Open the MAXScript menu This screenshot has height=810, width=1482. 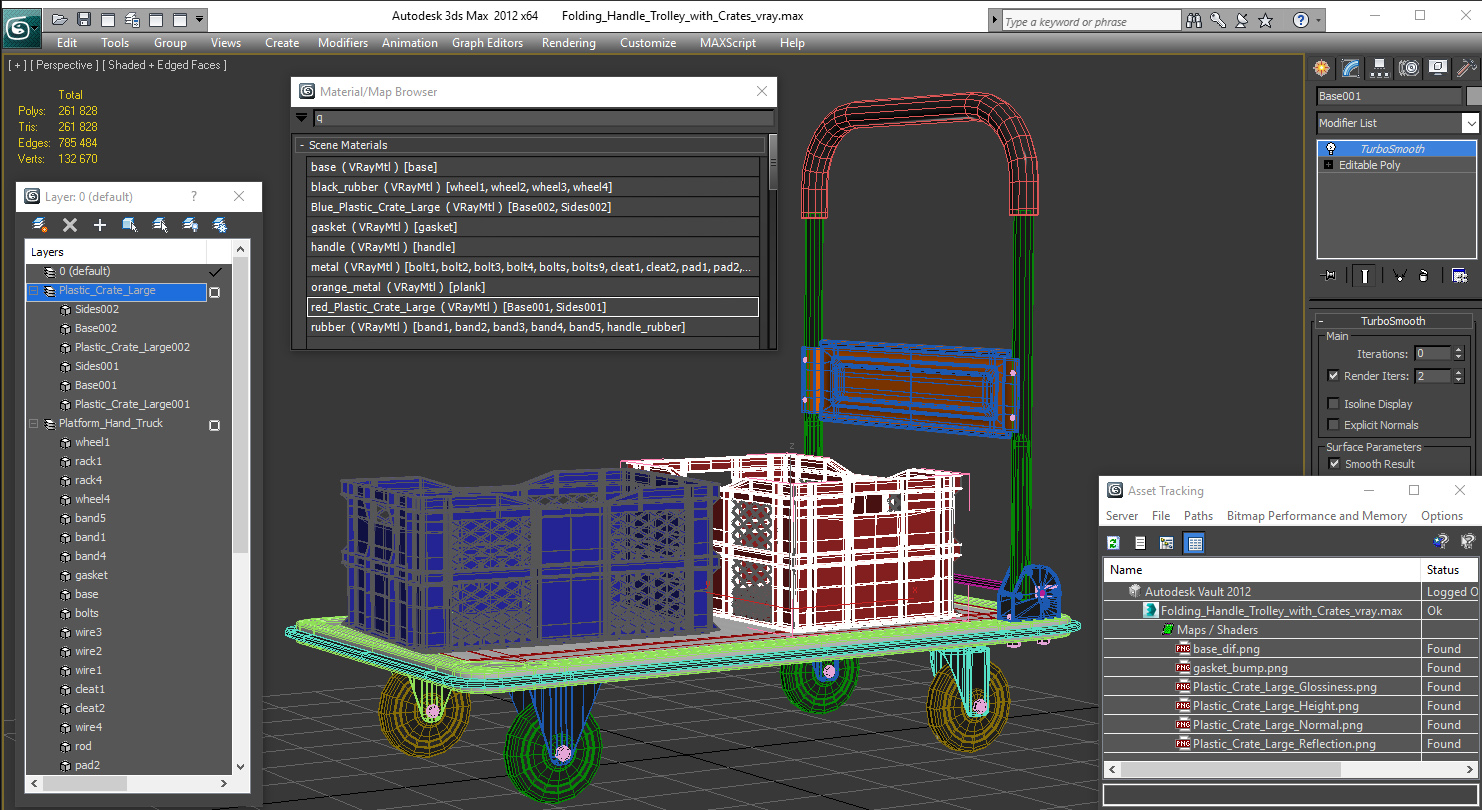click(730, 43)
